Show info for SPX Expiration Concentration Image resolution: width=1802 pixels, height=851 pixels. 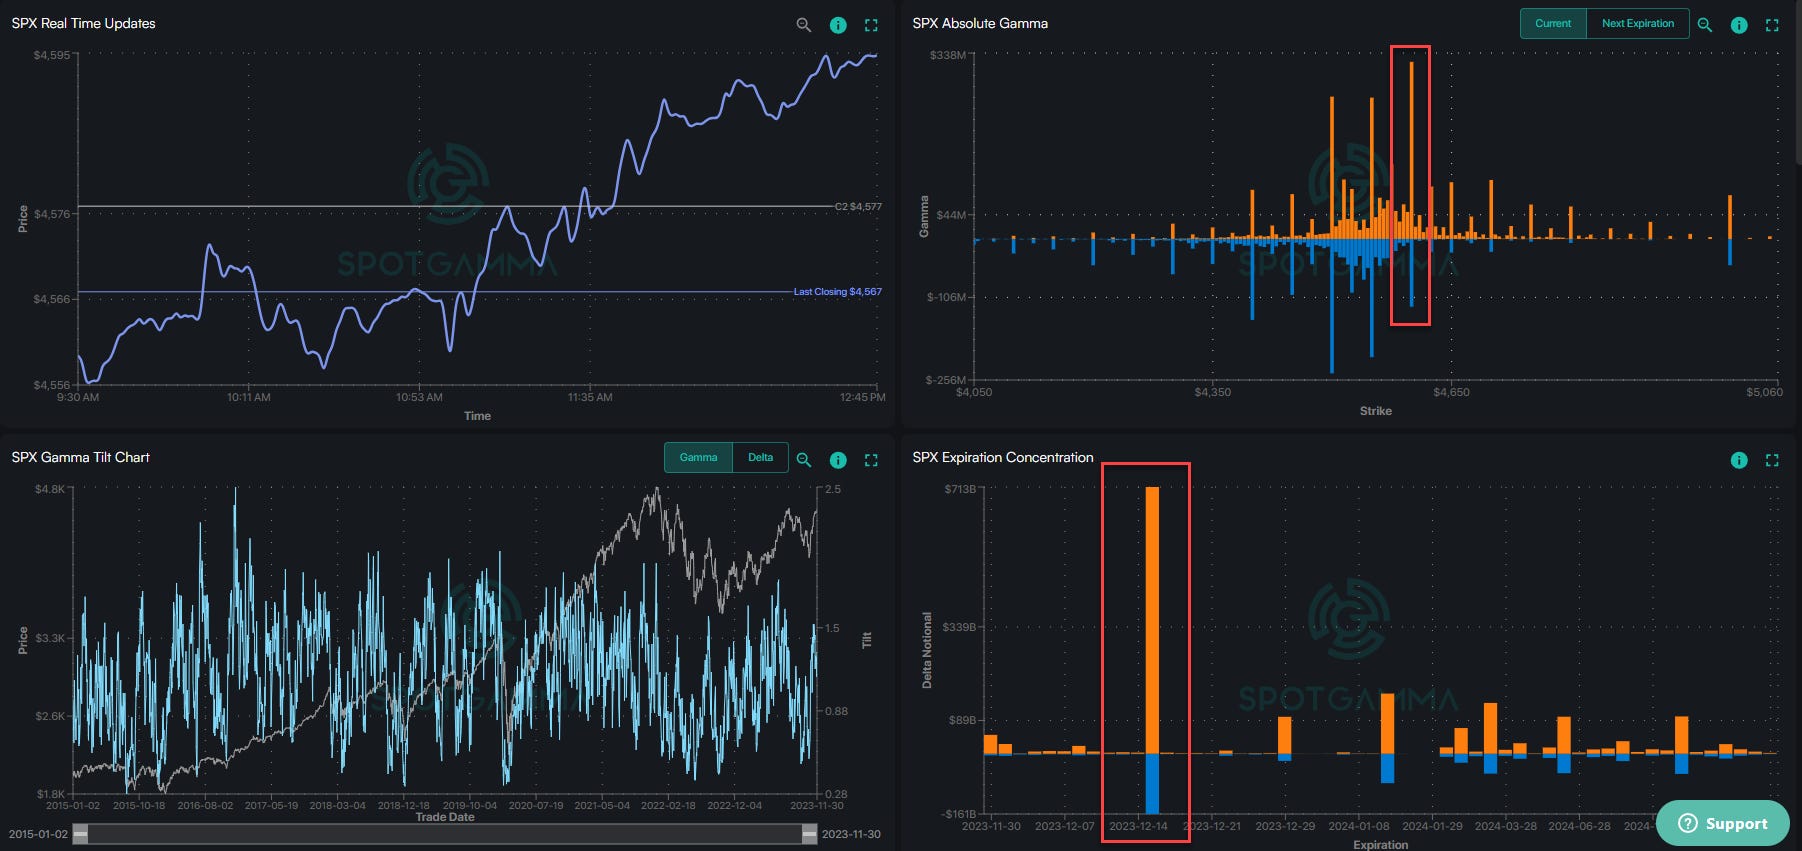1739,460
